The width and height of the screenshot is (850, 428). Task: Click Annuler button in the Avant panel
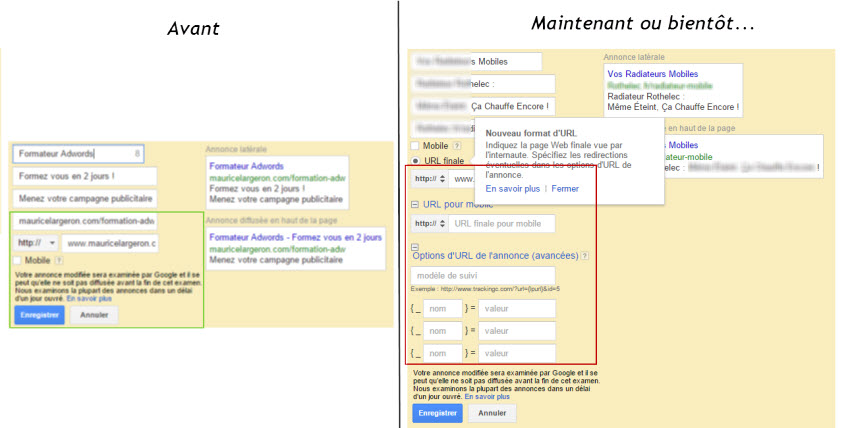pos(94,315)
